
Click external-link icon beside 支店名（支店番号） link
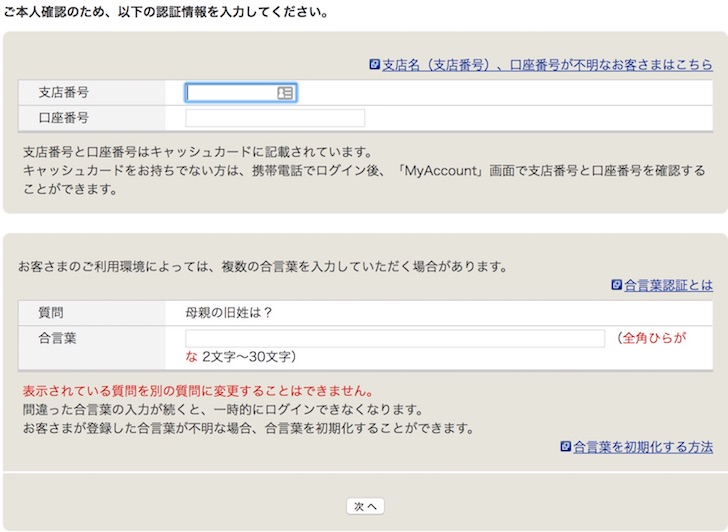click(x=375, y=65)
